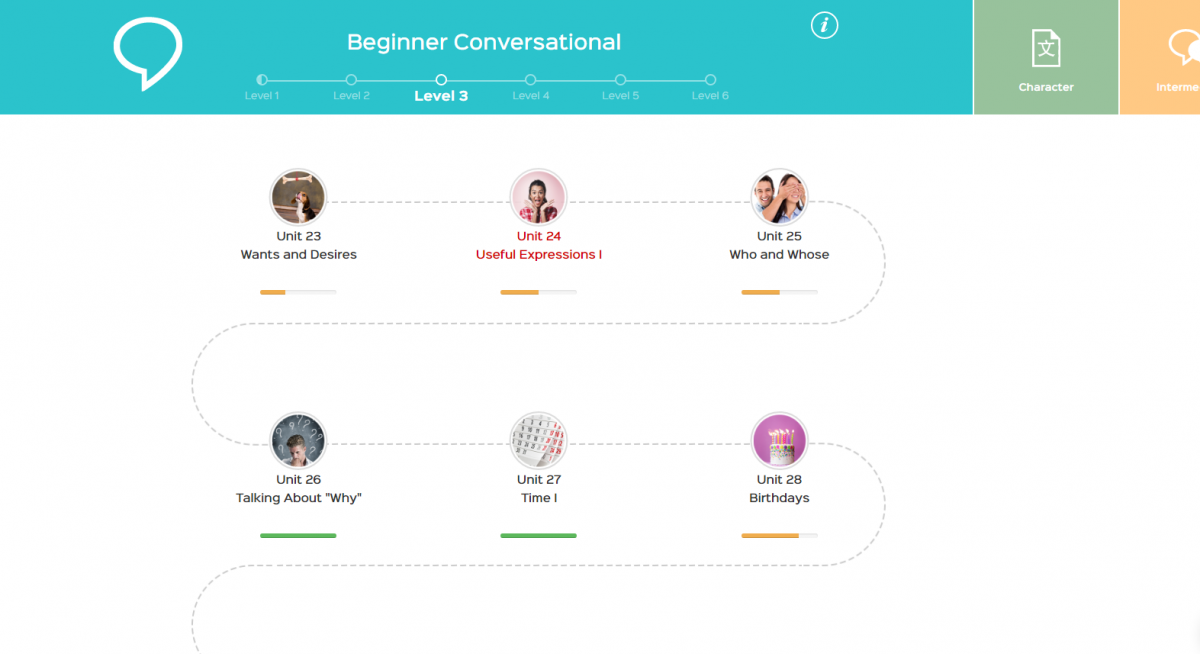The image size is (1200, 654).
Task: Click the Wants and Desires title
Action: point(298,255)
